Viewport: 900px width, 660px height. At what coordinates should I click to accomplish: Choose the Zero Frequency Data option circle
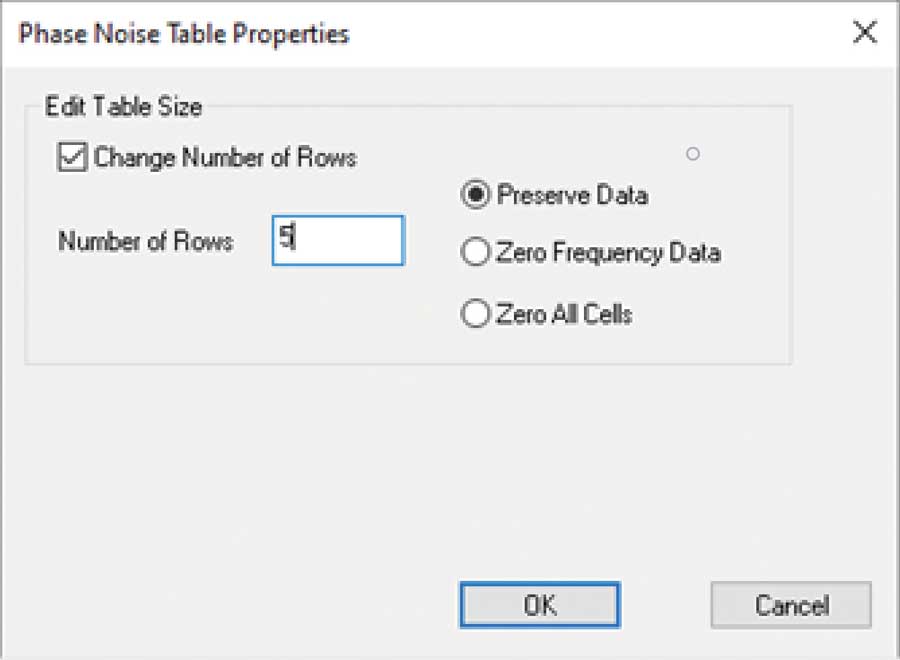(475, 252)
